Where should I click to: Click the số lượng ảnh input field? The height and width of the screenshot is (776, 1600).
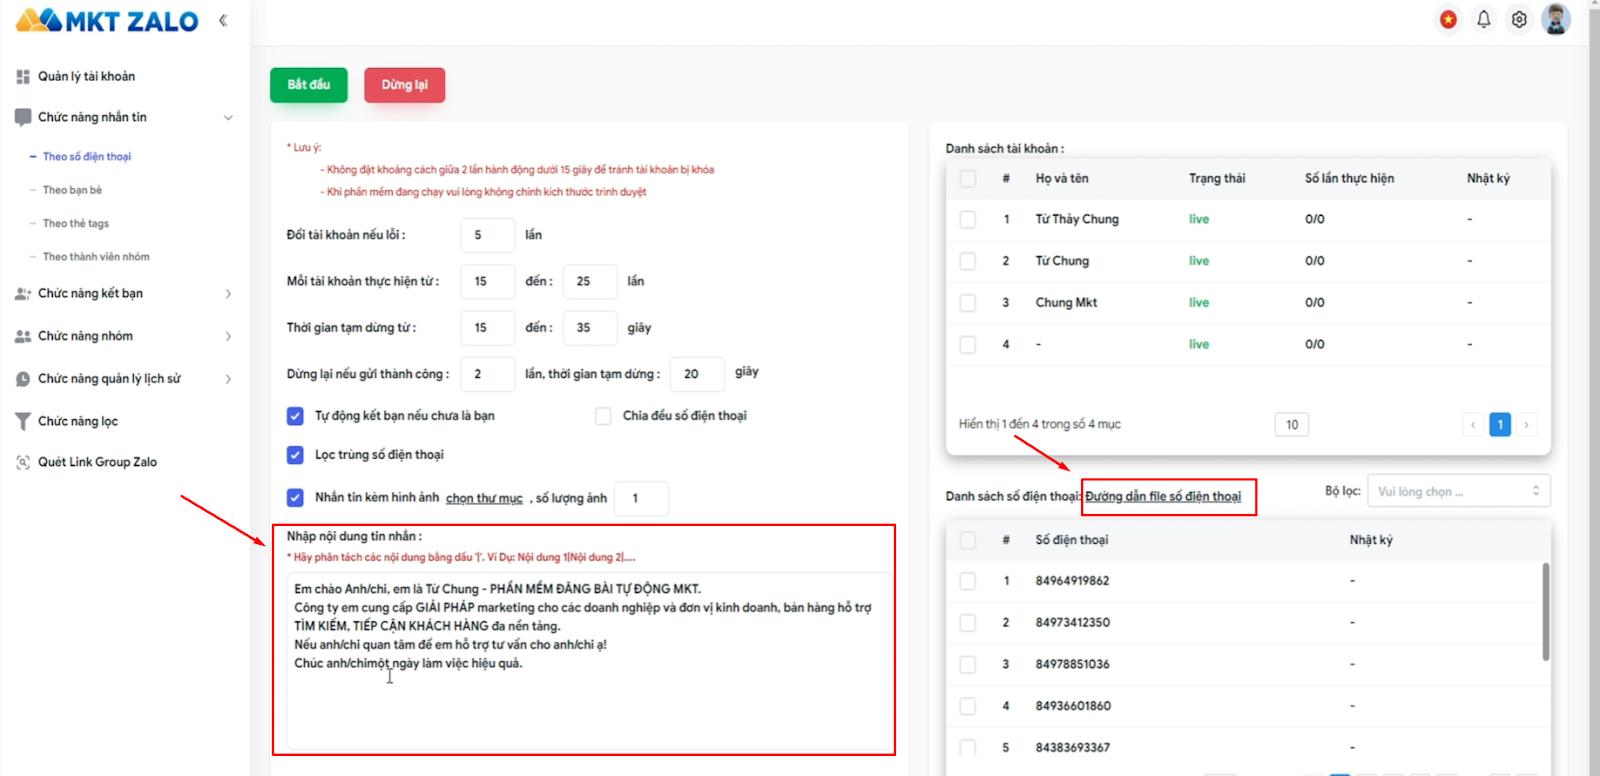pyautogui.click(x=642, y=498)
